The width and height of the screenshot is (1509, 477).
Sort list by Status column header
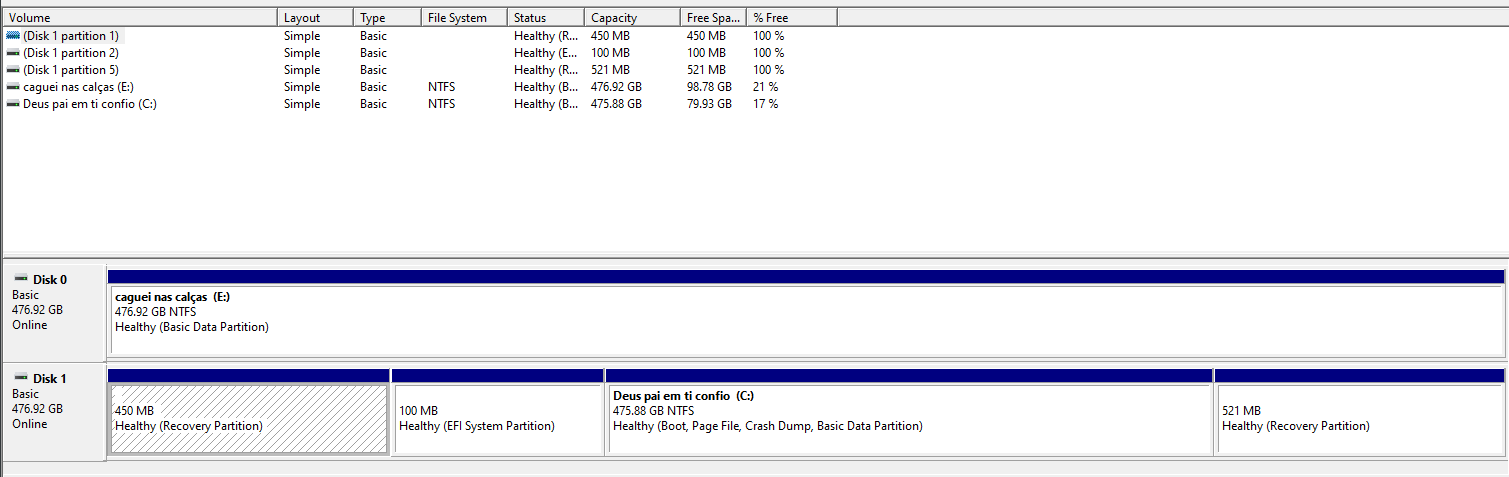point(546,18)
